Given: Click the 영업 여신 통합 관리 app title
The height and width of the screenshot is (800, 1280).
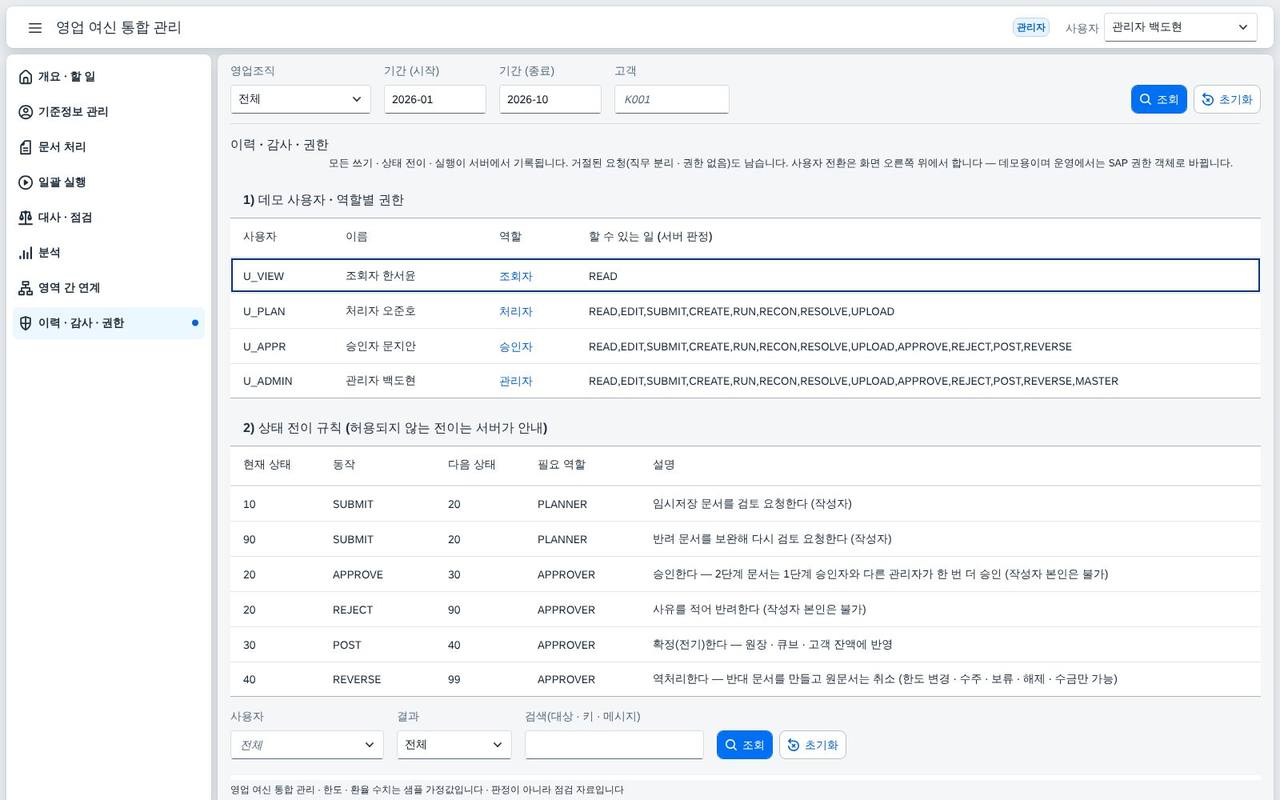Looking at the screenshot, I should point(119,28).
